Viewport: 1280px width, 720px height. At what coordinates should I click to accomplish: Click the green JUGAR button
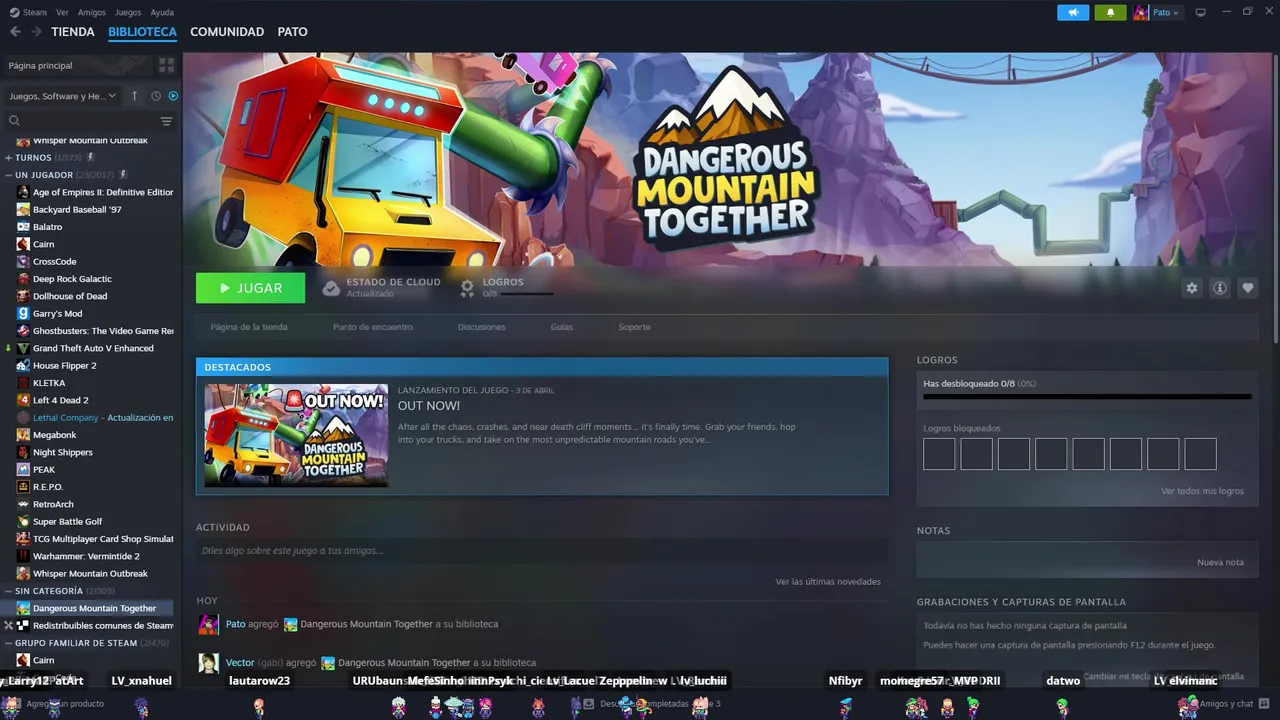coord(251,288)
